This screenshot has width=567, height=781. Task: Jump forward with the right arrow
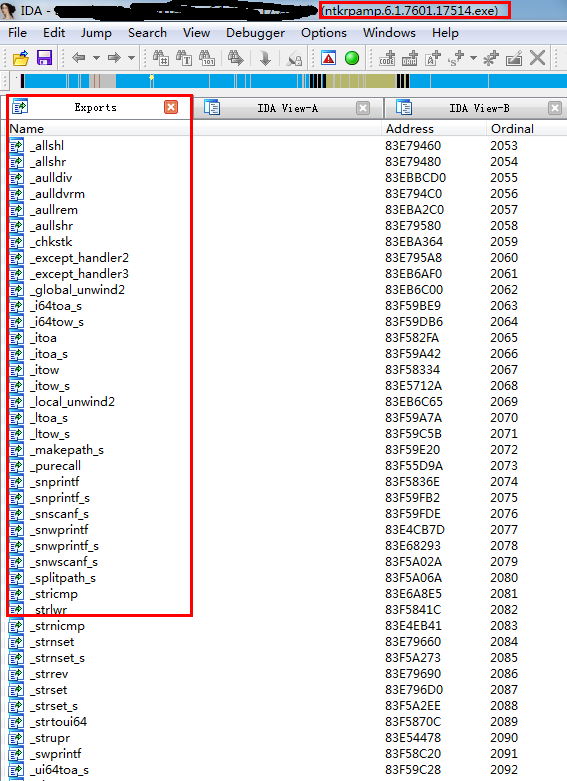coord(115,58)
